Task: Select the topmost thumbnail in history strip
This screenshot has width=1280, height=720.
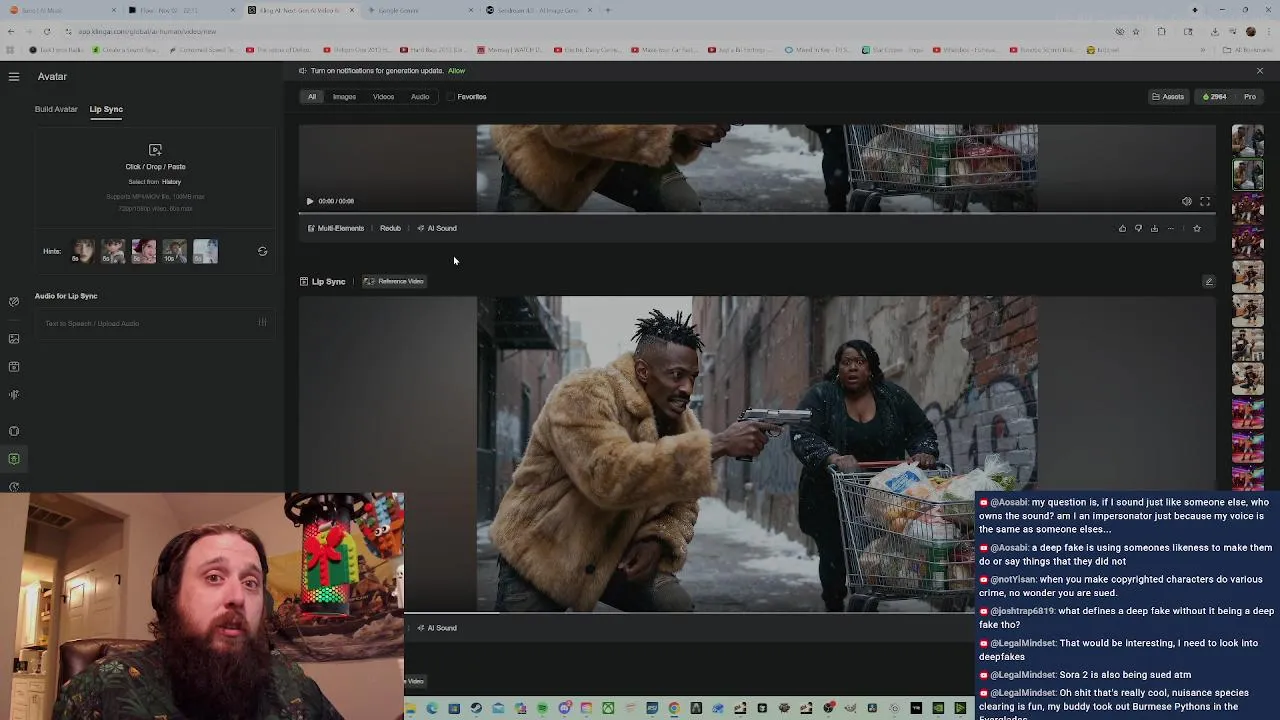Action: pos(1247,140)
